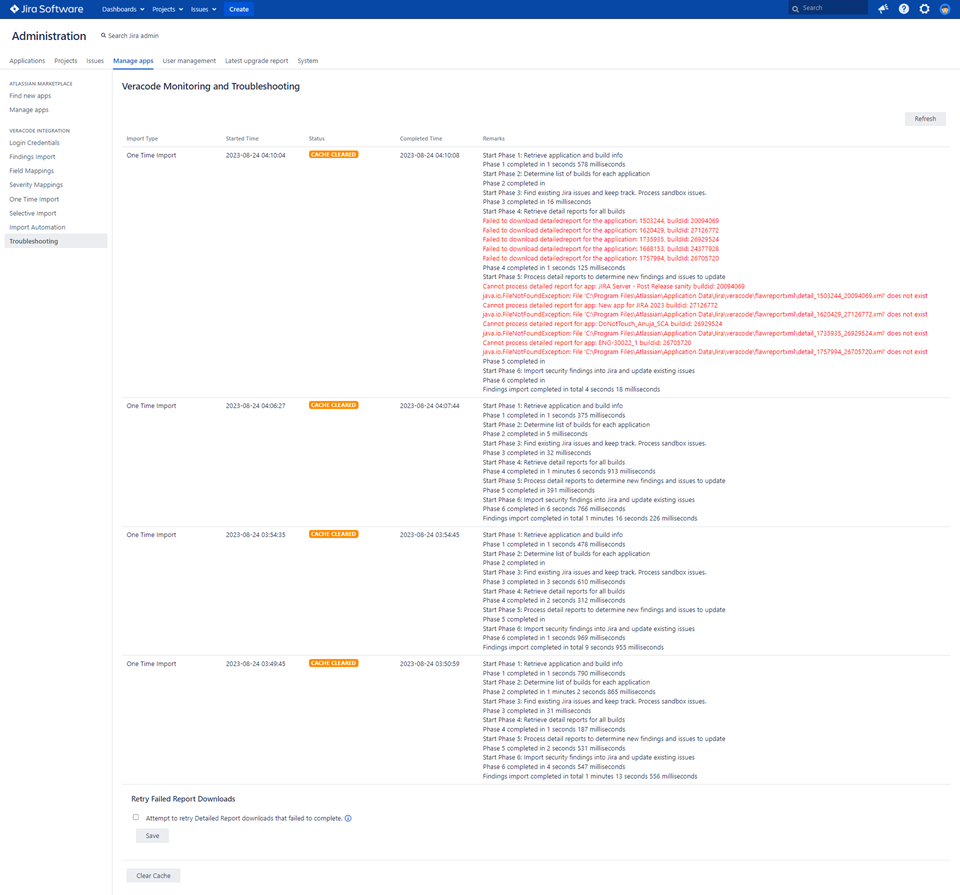Open Severity Mappings in sidebar

[x=36, y=185]
